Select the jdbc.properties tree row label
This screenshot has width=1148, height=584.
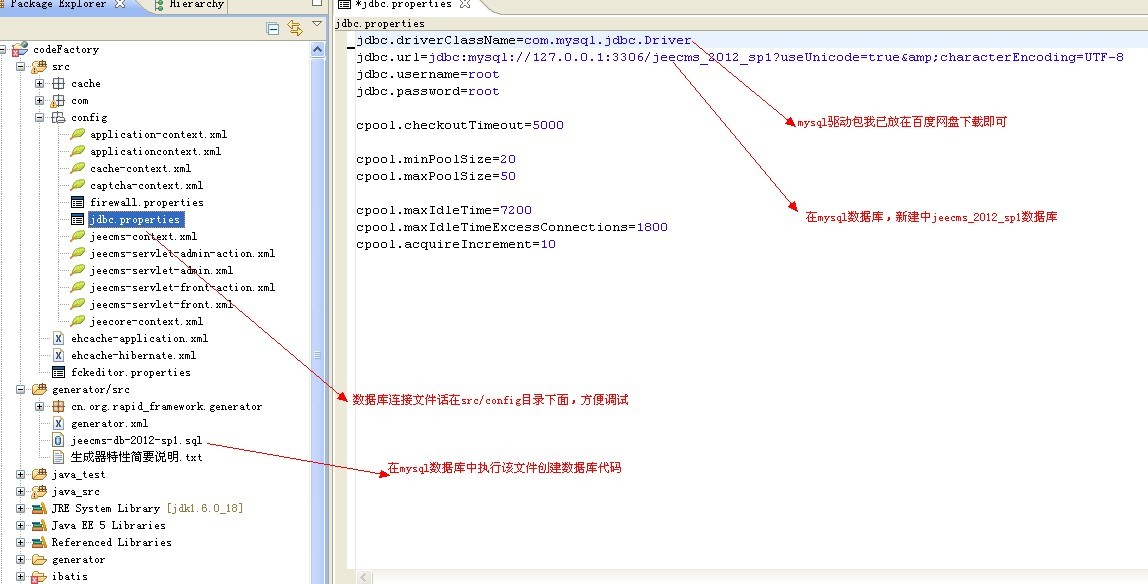pyautogui.click(x=135, y=219)
